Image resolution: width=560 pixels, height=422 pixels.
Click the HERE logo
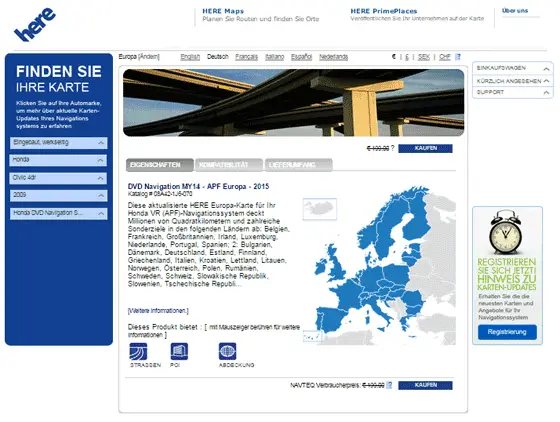[35, 24]
